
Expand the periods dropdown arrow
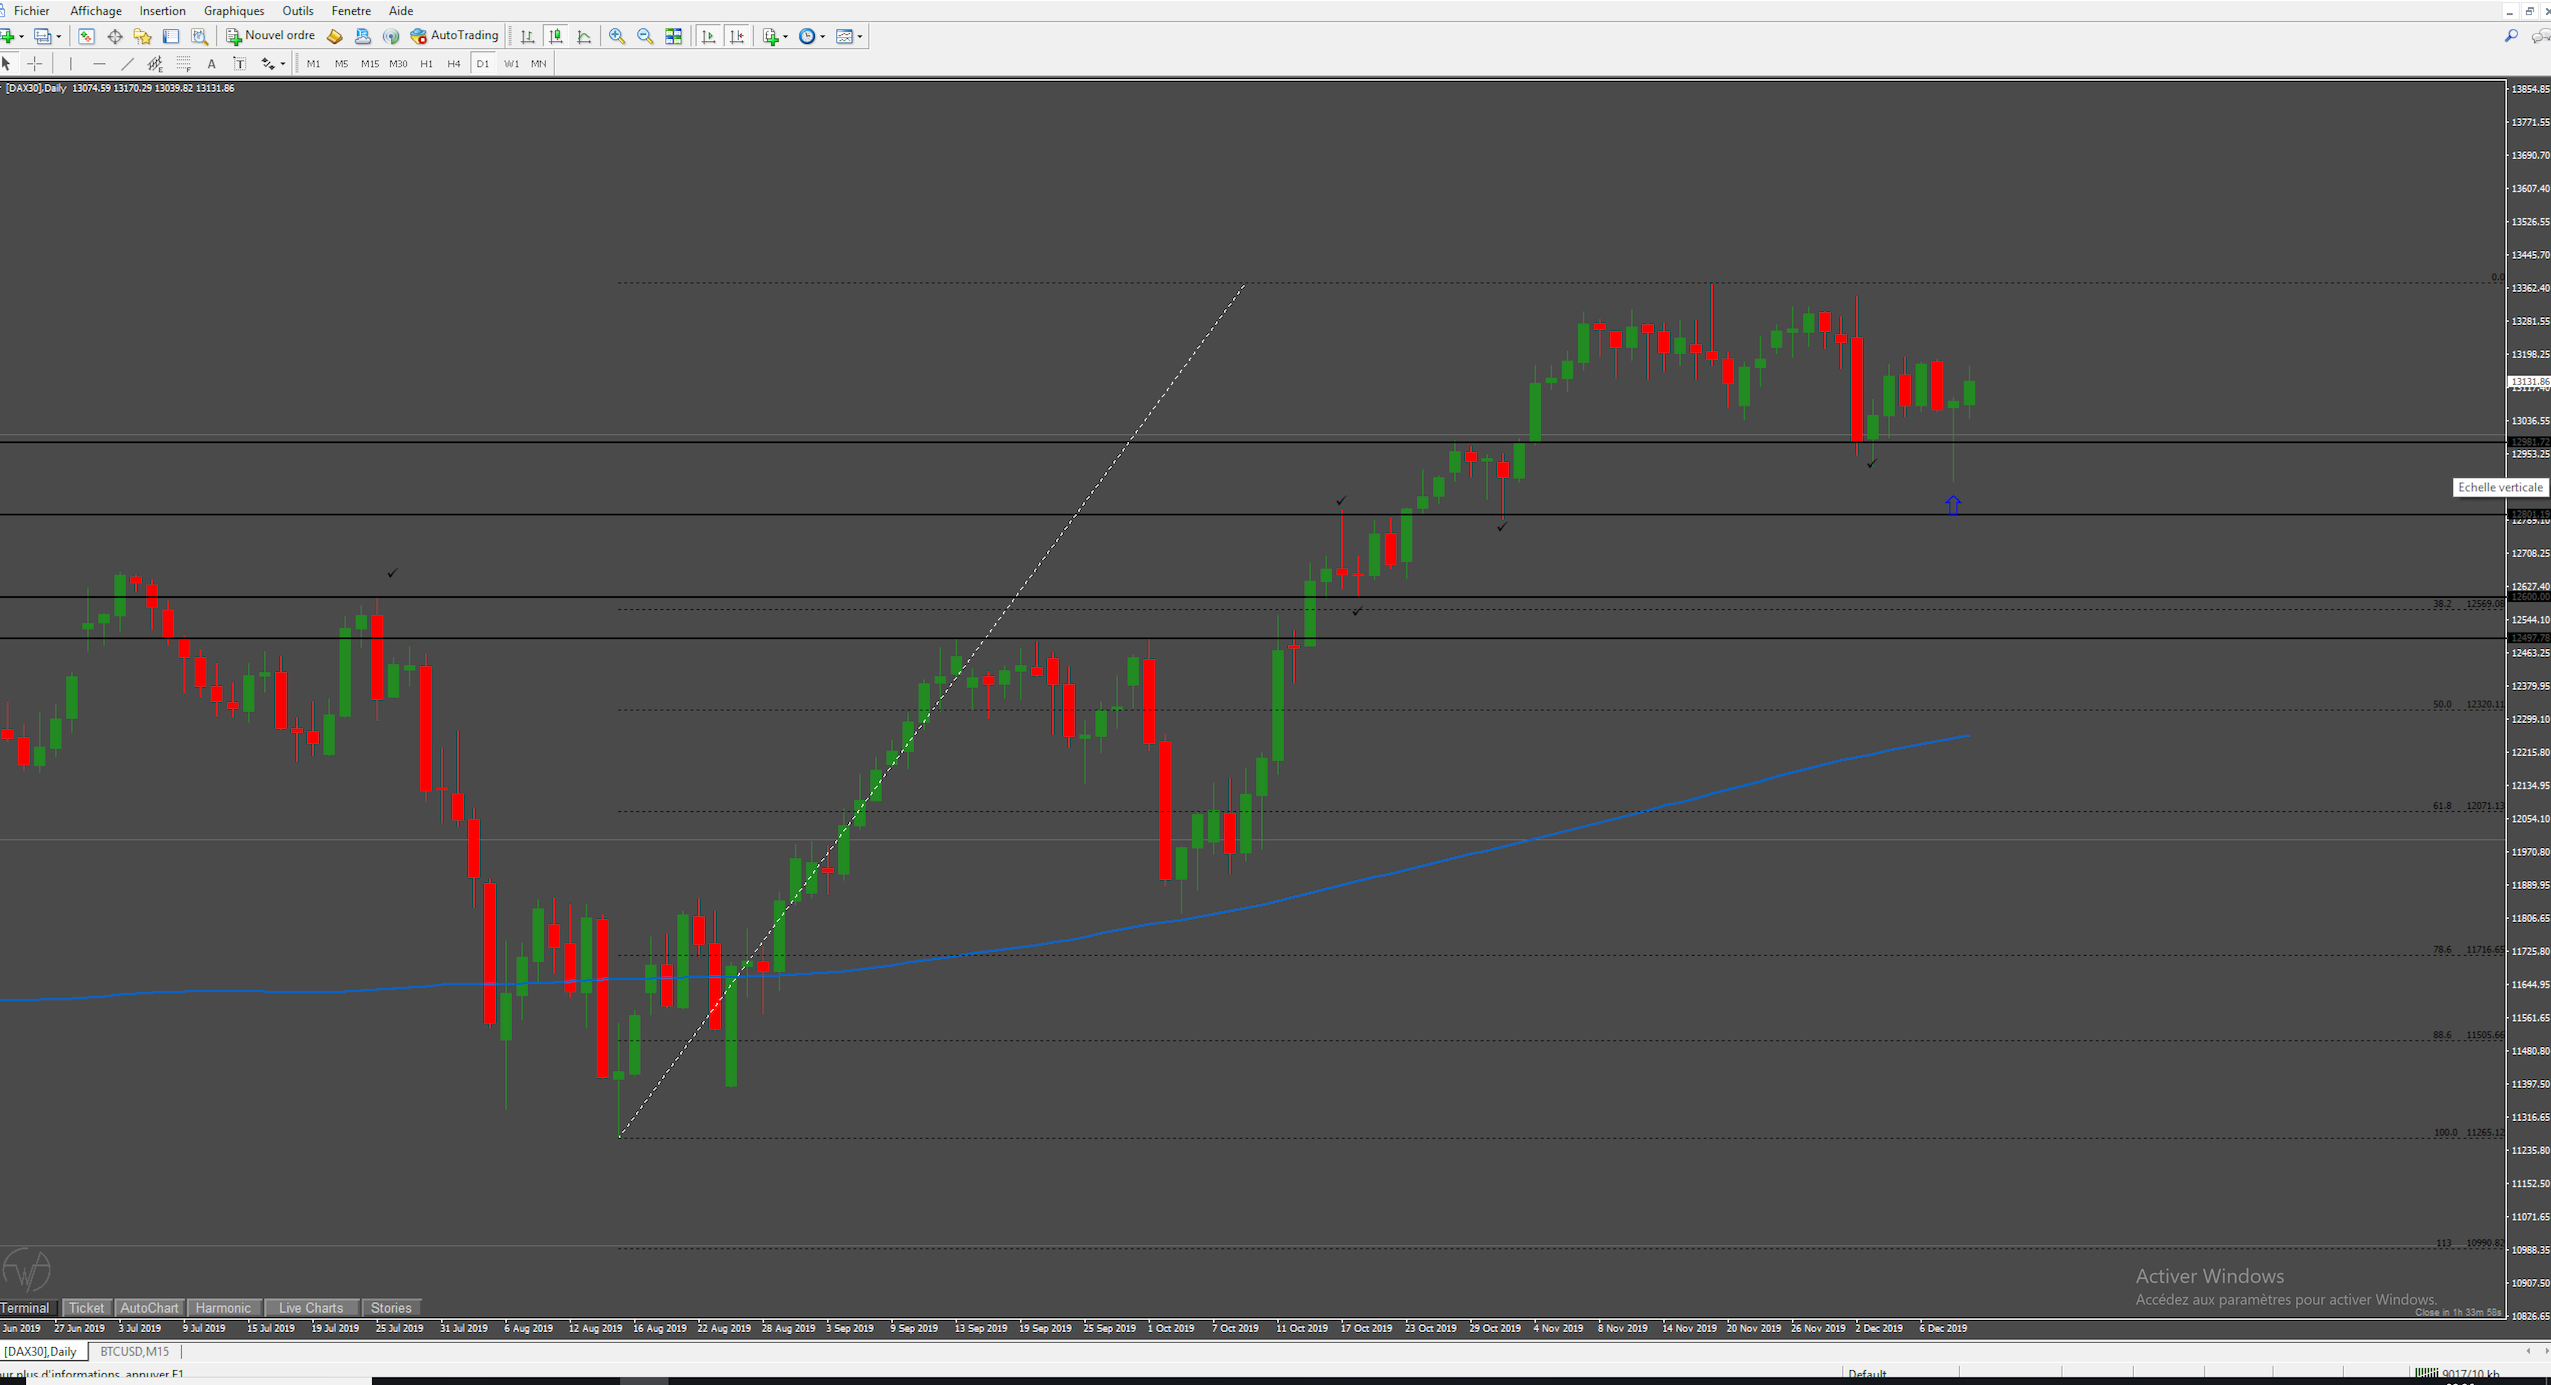823,37
